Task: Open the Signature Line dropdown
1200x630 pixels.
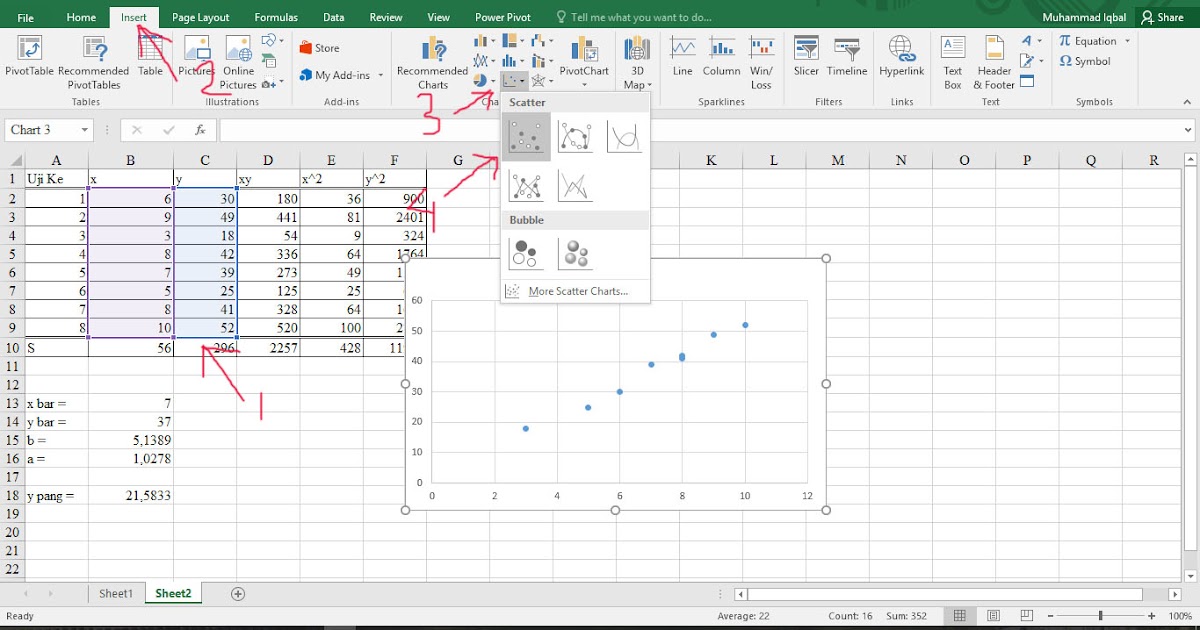Action: click(1030, 61)
